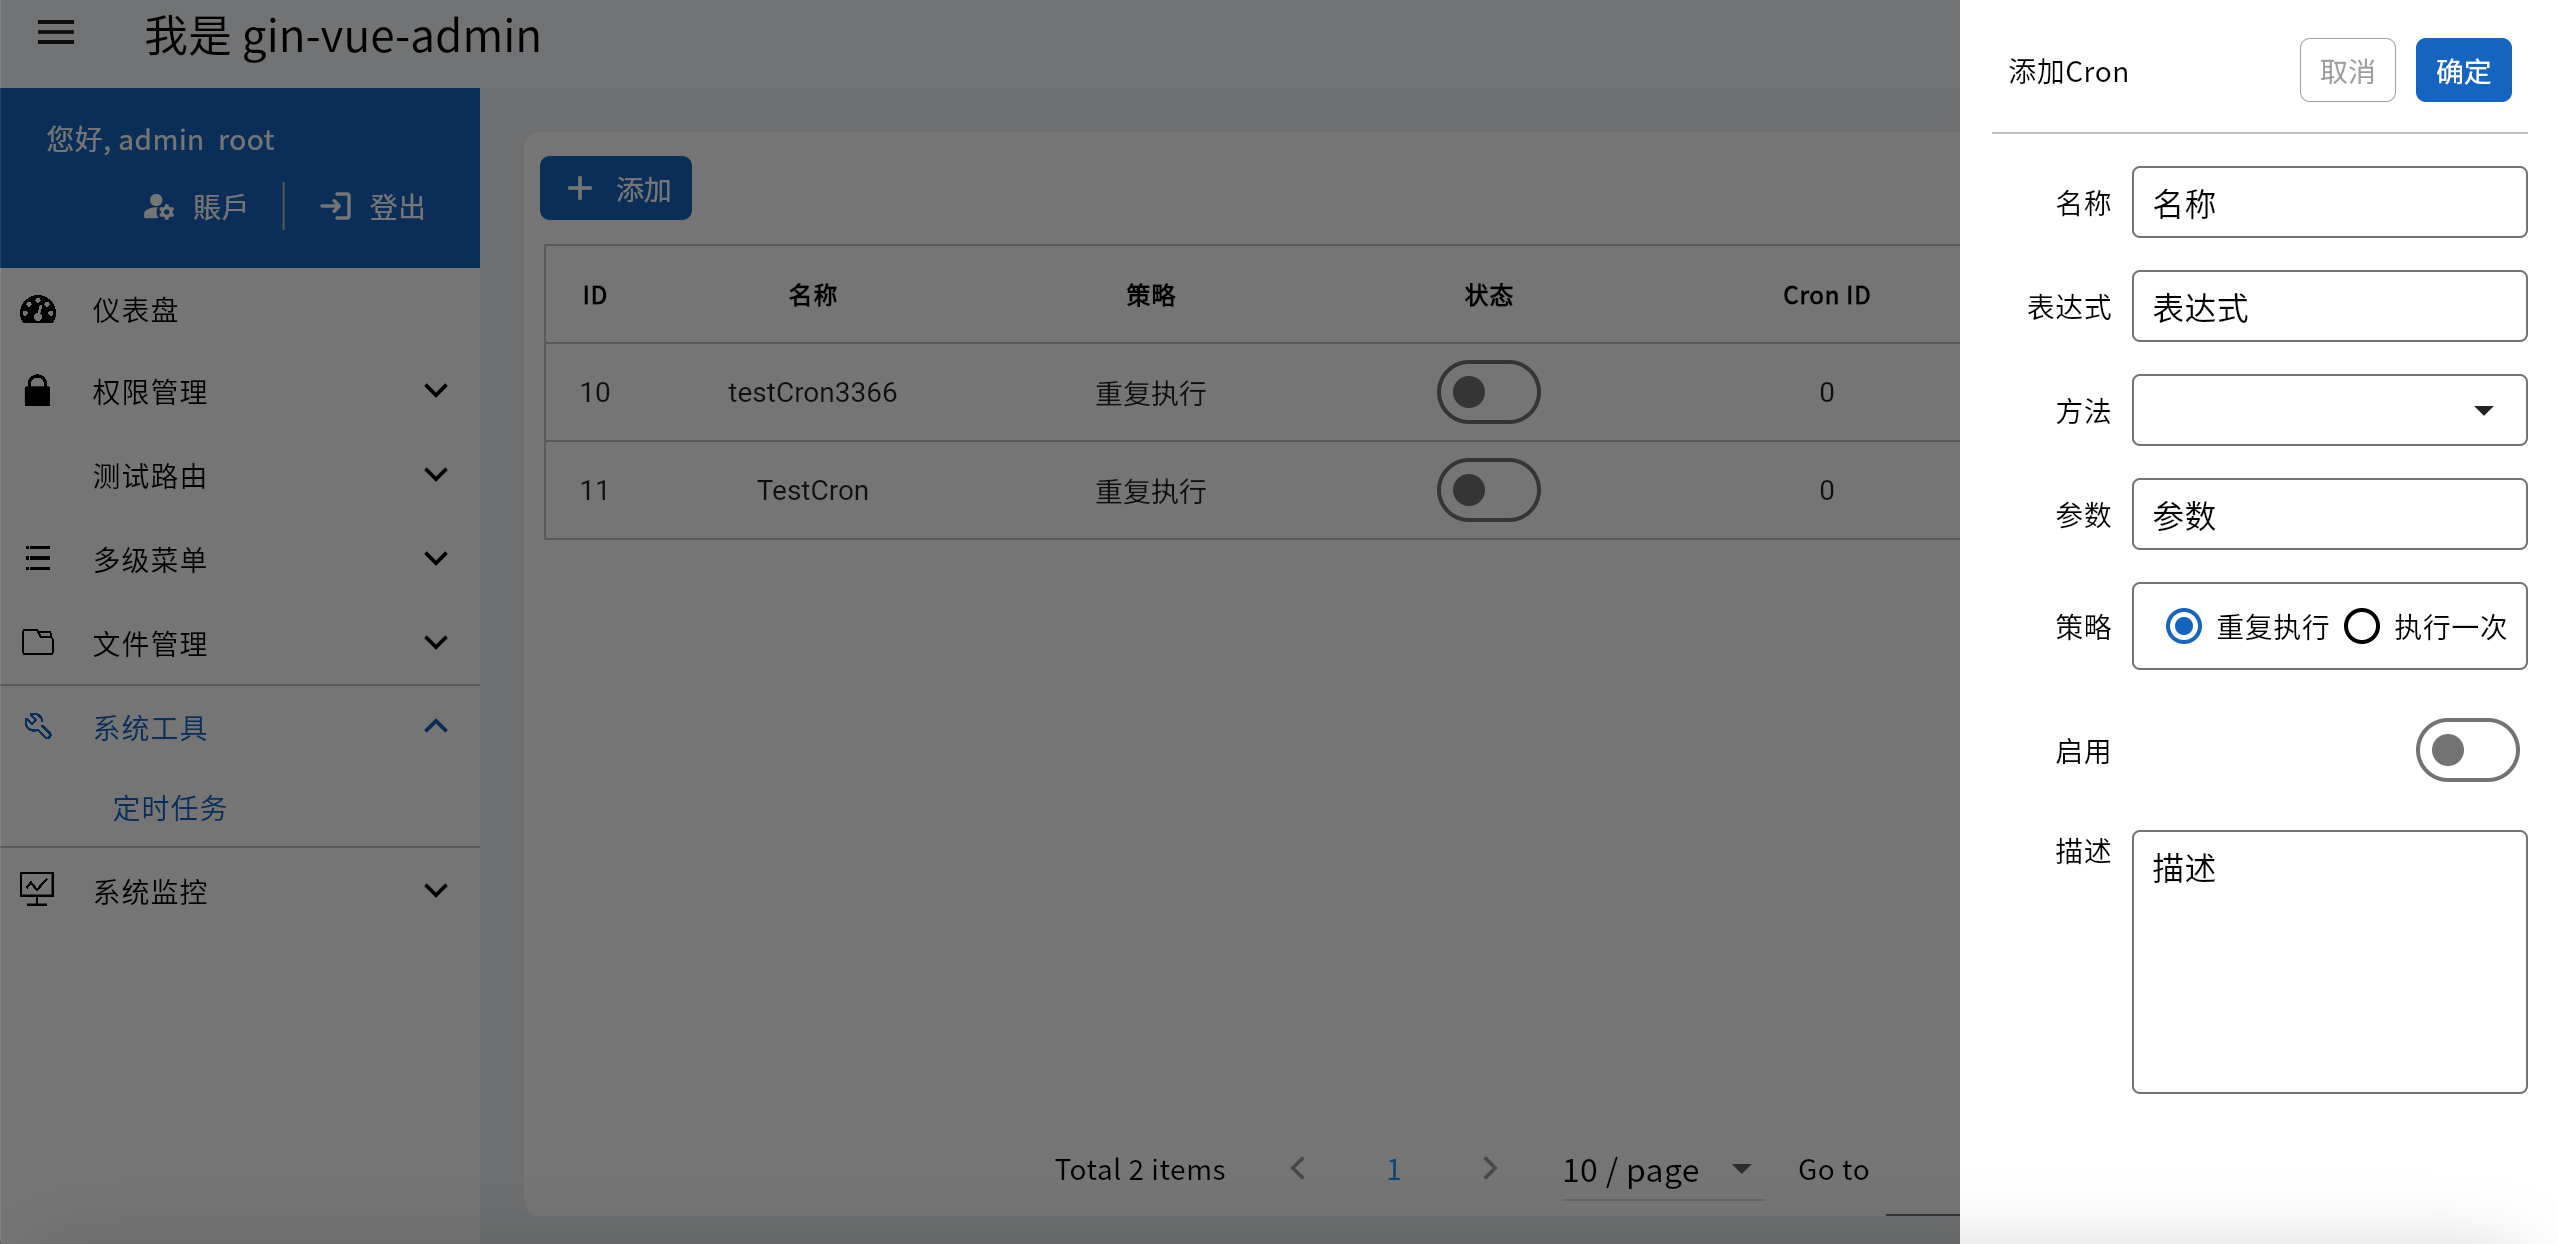The height and width of the screenshot is (1244, 2558).
Task: Click the lock icon for 权限管理
Action: 37,390
